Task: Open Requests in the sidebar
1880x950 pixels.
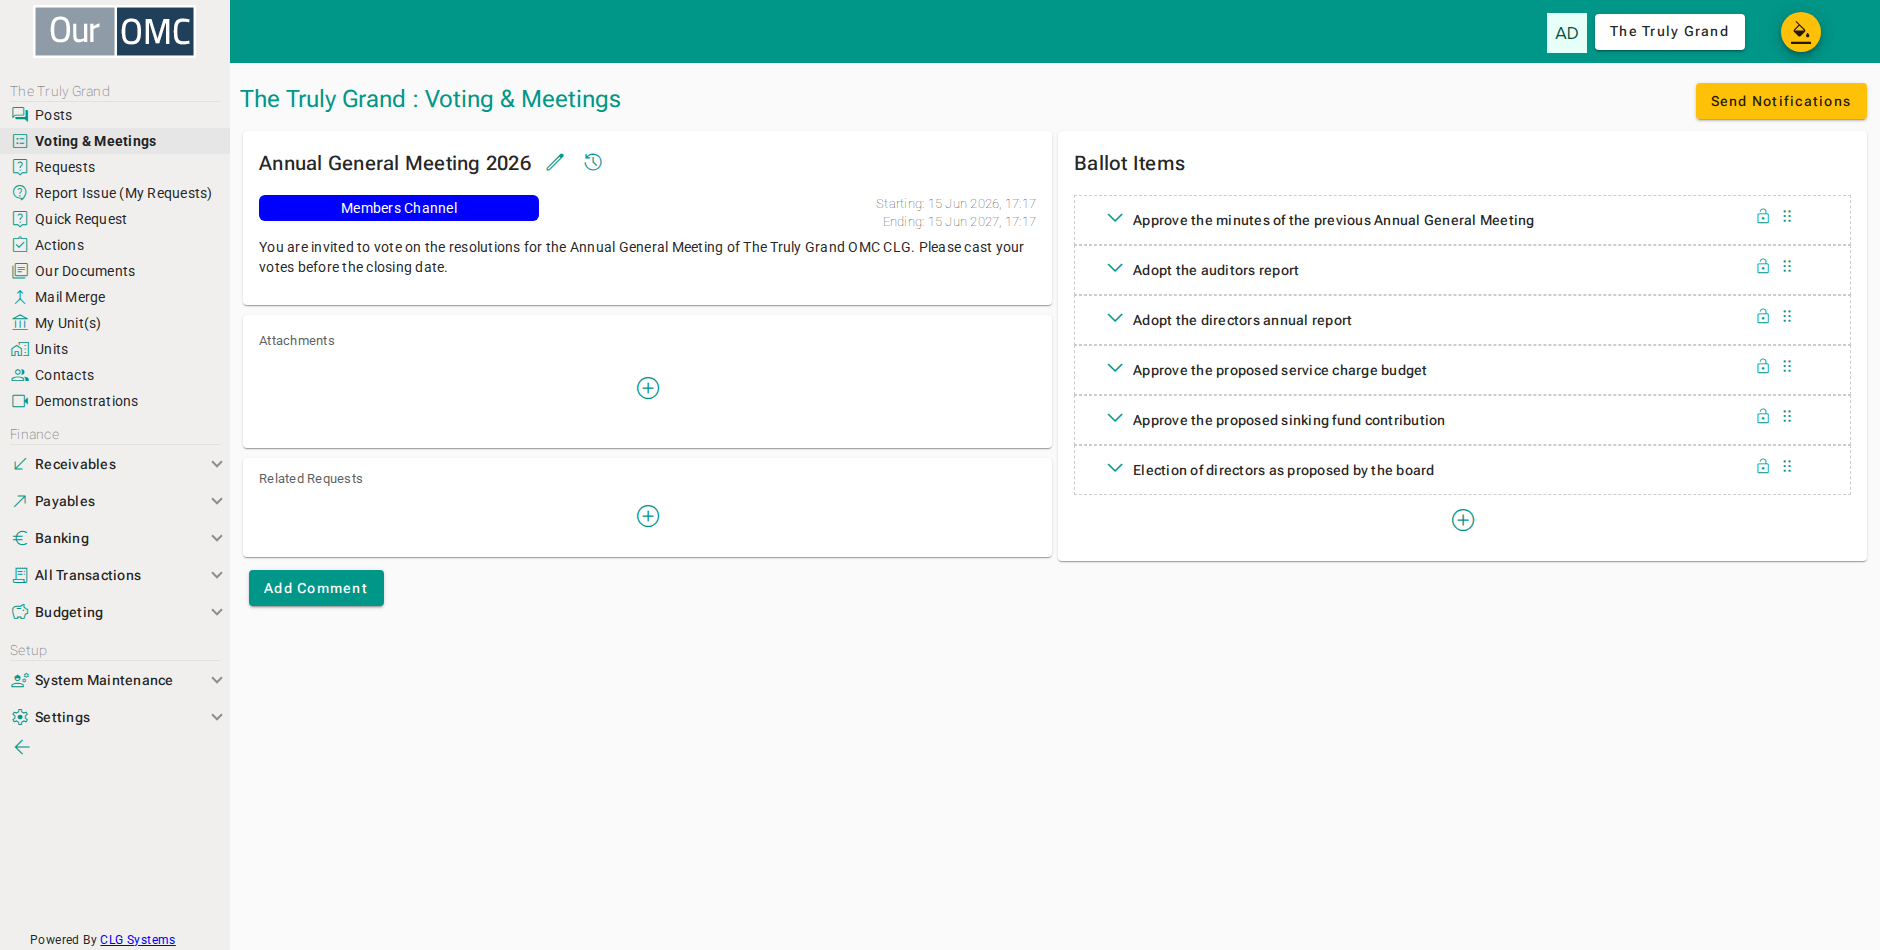Action: pos(115,167)
